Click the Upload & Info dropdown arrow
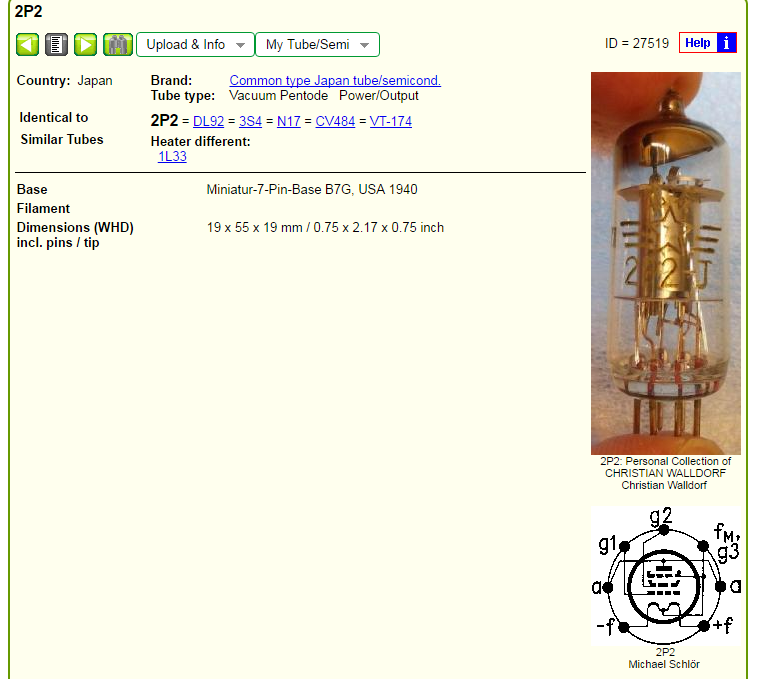The image size is (757, 679). coord(240,45)
